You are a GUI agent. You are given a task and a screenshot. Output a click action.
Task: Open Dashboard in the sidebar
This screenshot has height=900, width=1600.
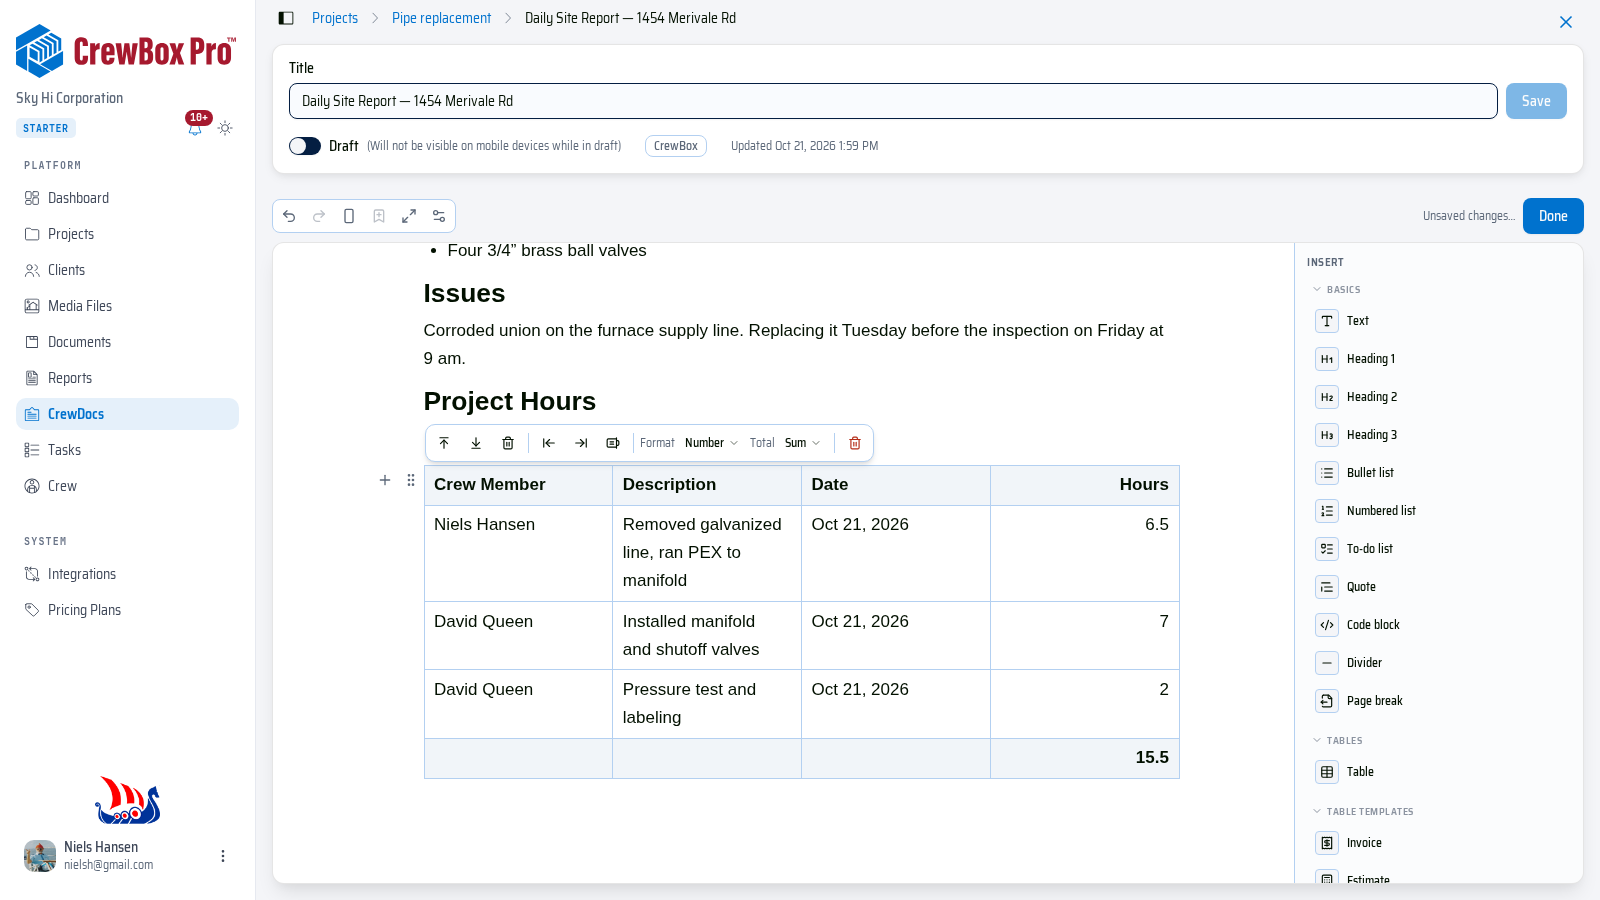[127, 198]
